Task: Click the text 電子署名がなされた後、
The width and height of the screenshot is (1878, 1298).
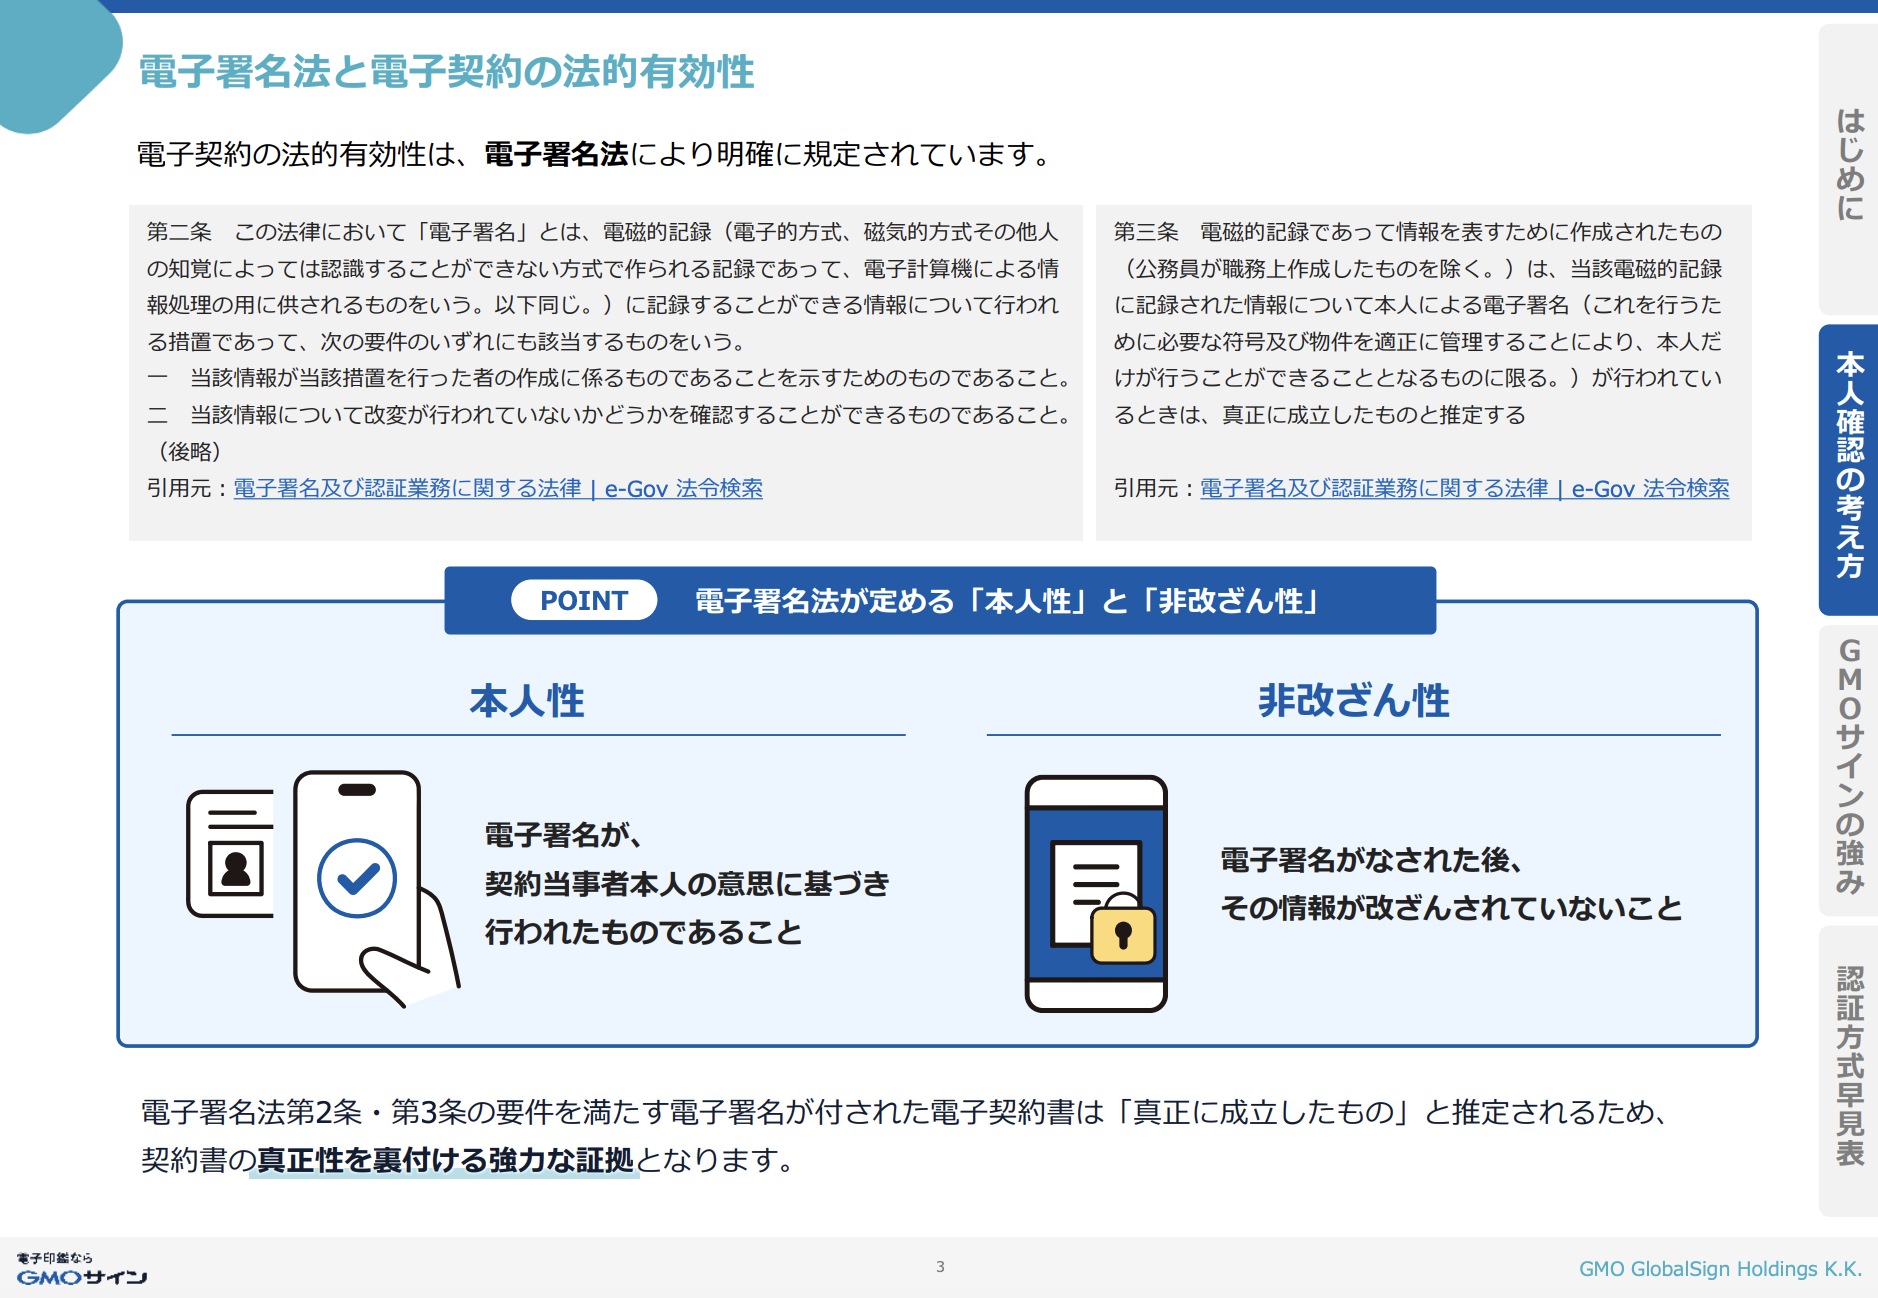Action: click(1372, 860)
